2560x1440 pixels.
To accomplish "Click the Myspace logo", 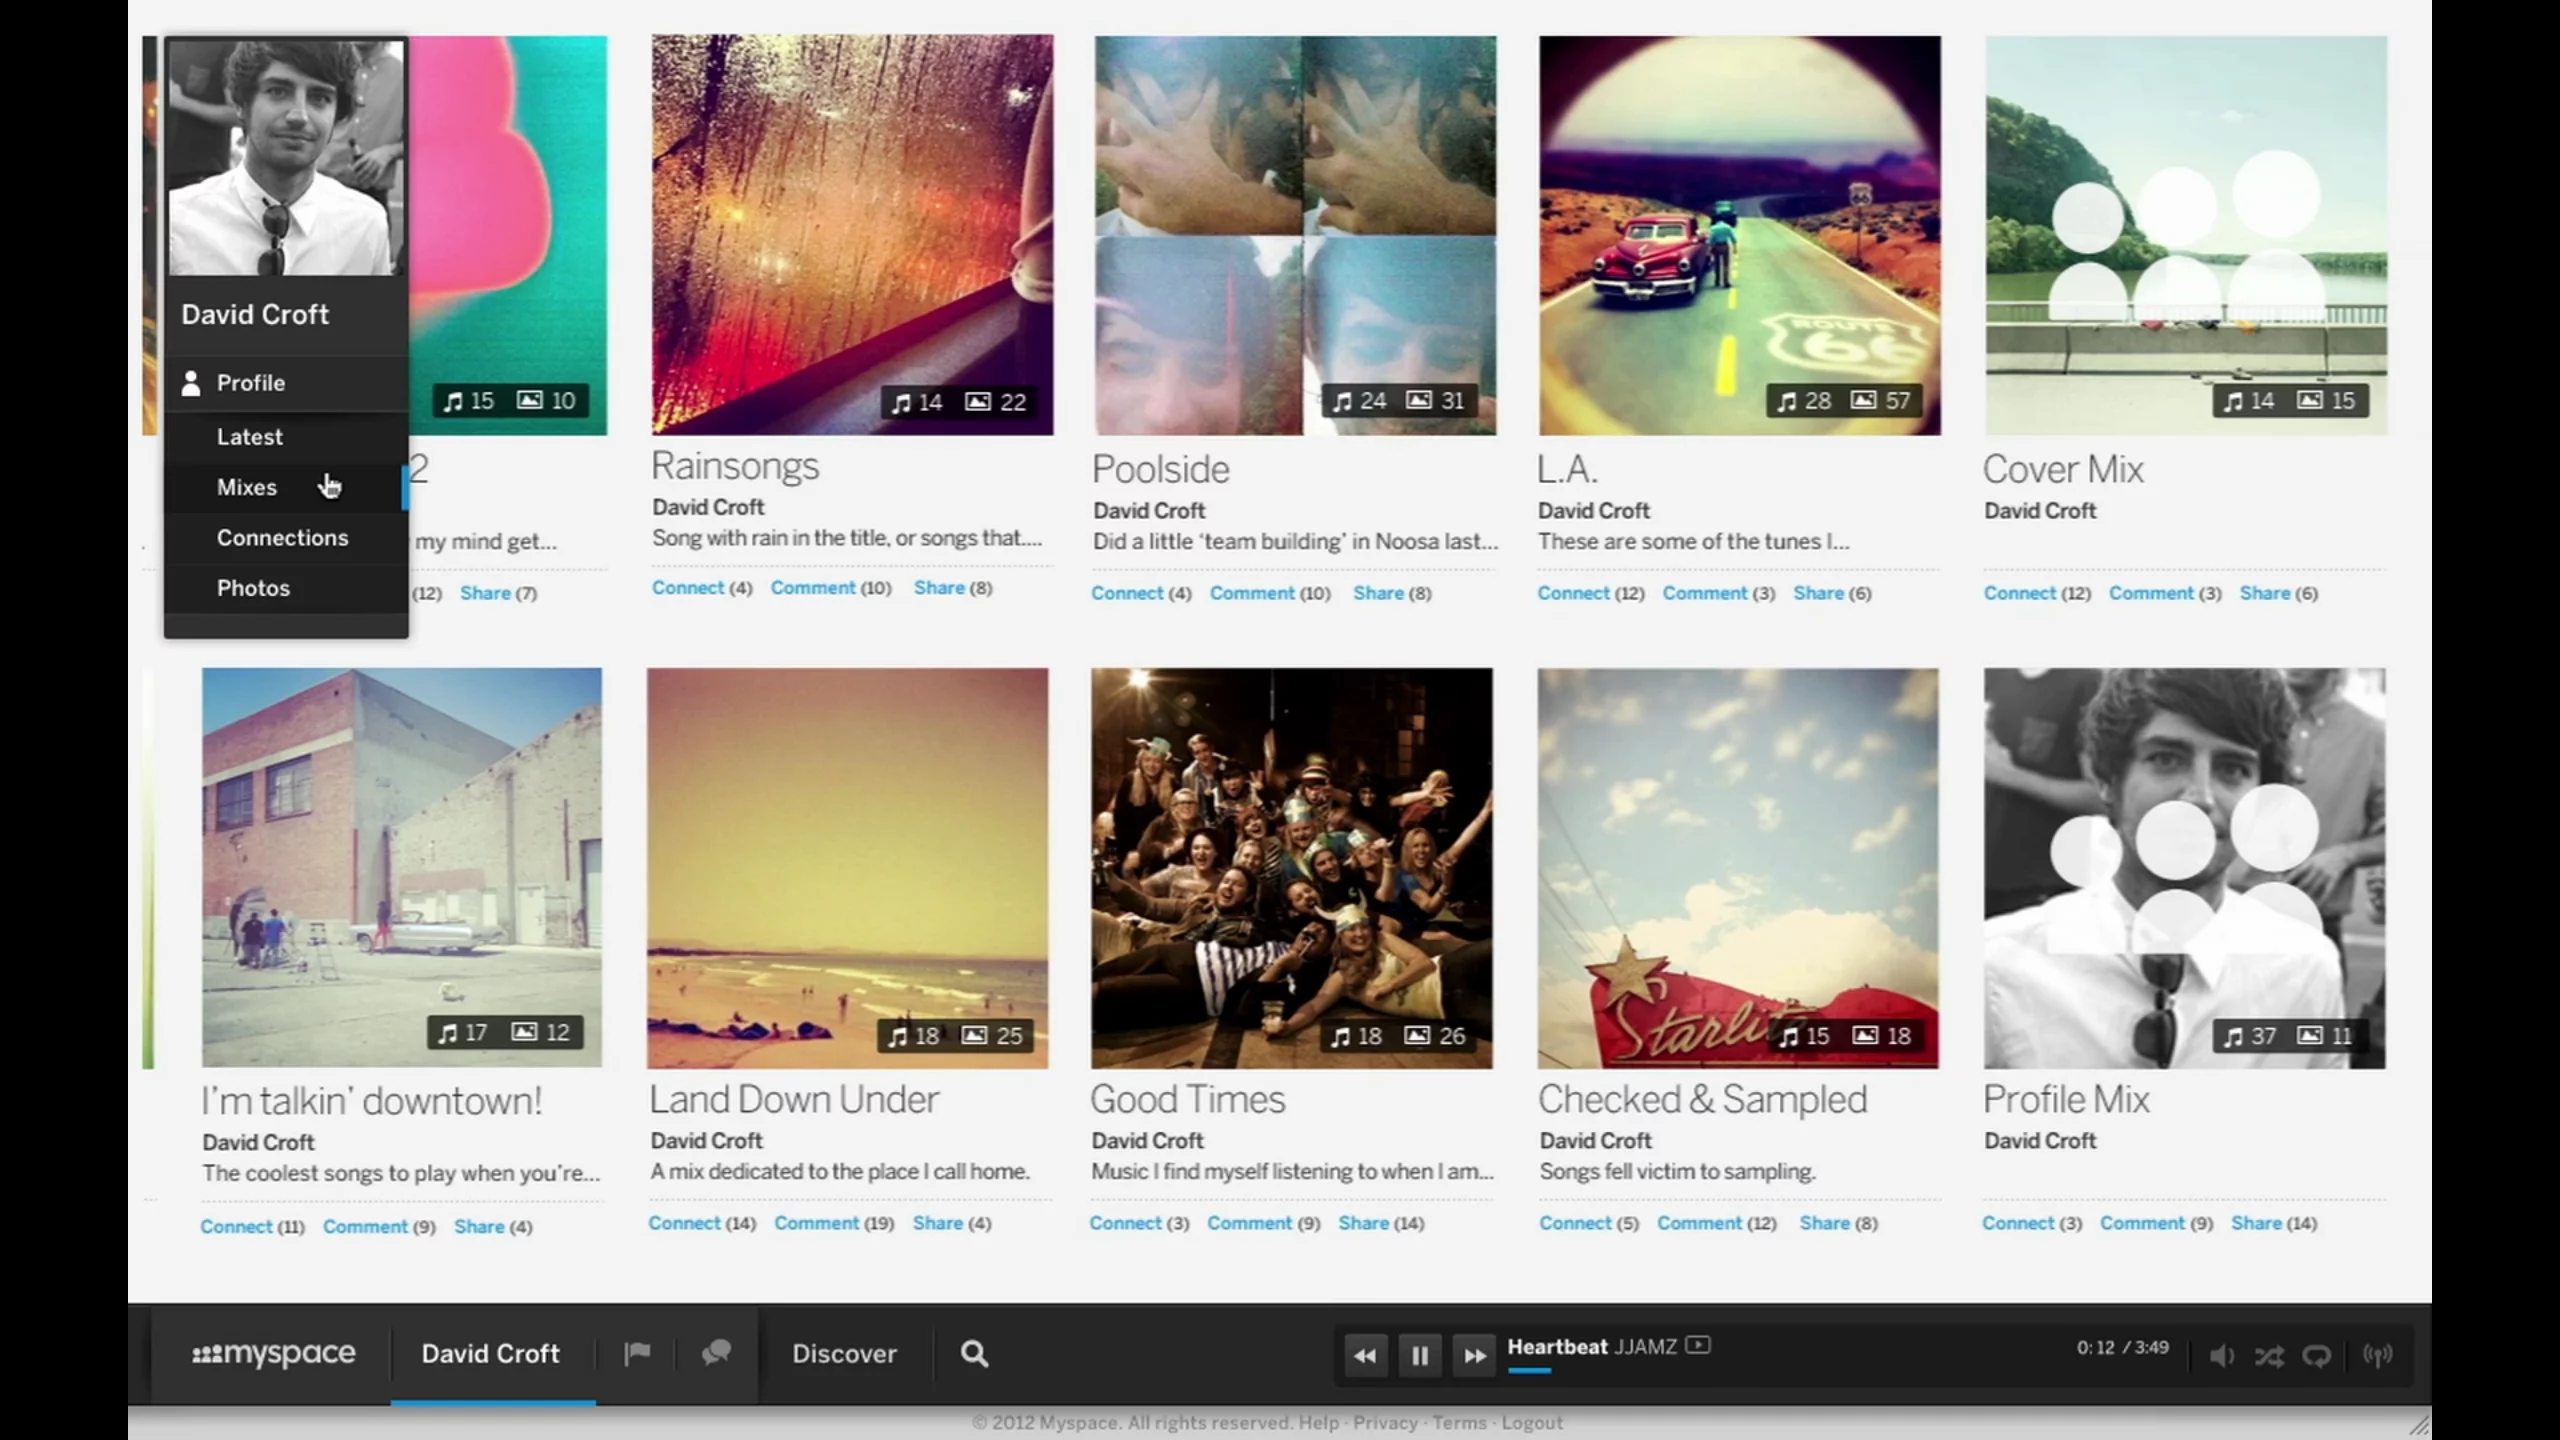I will (x=272, y=1353).
